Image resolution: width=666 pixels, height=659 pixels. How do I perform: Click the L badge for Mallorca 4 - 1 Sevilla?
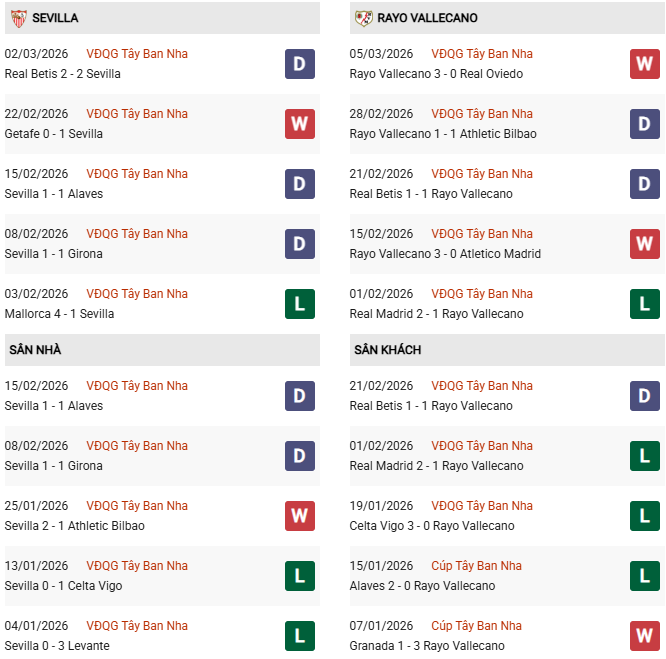[x=299, y=304]
